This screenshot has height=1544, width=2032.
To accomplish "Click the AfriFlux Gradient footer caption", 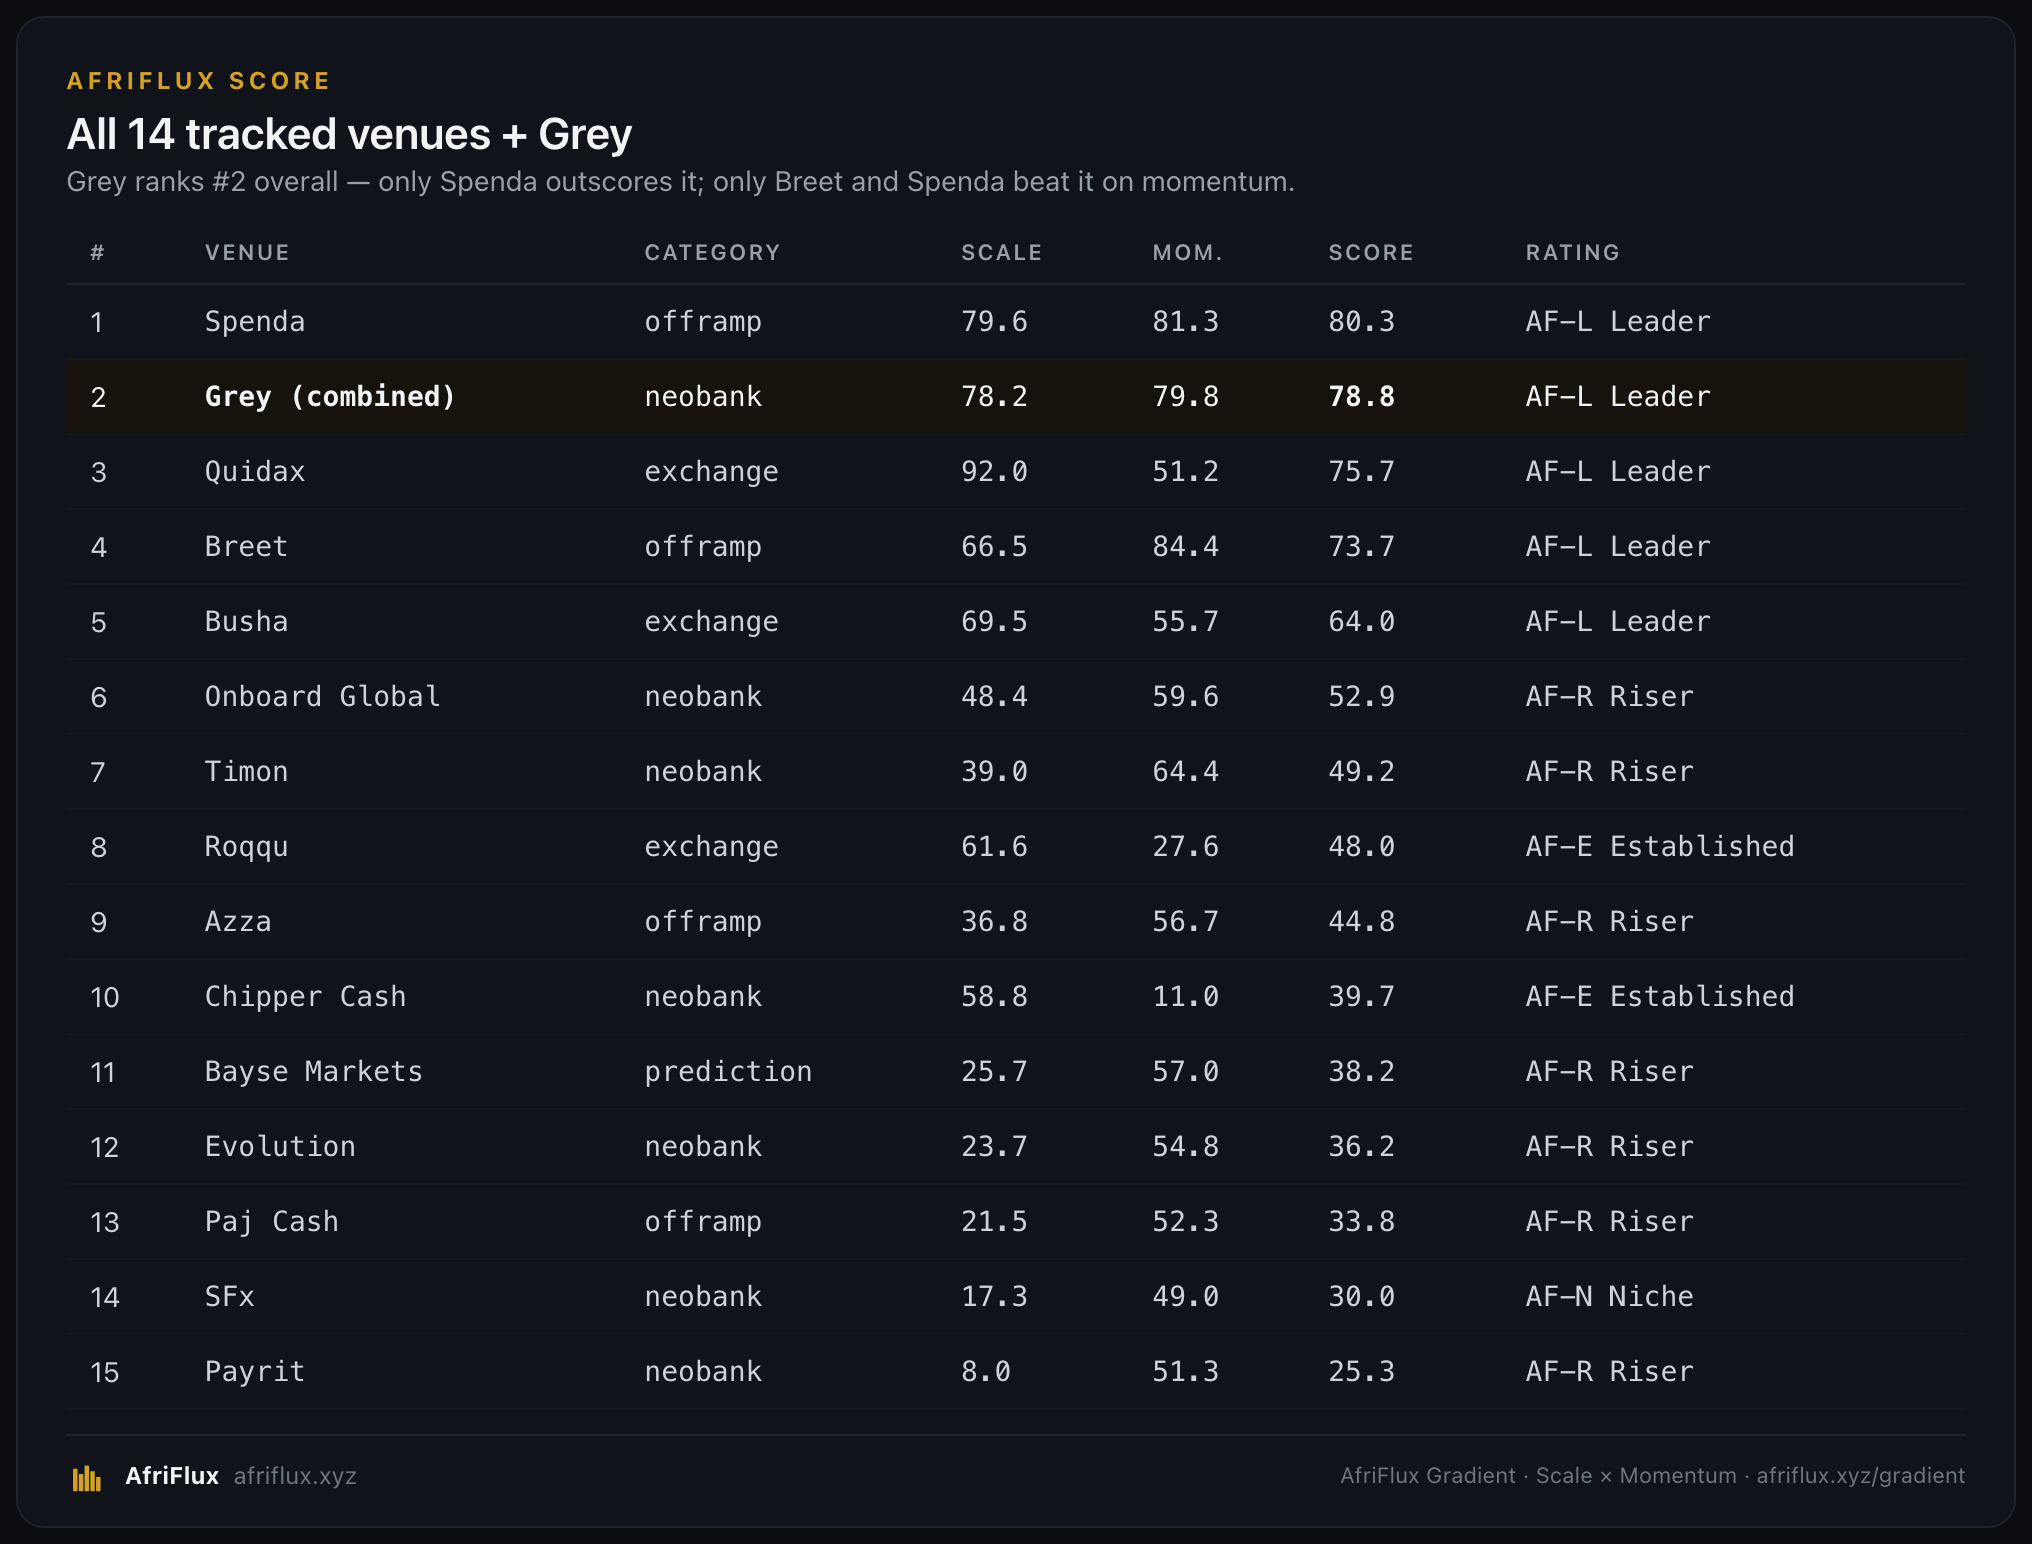I will pos(1652,1476).
